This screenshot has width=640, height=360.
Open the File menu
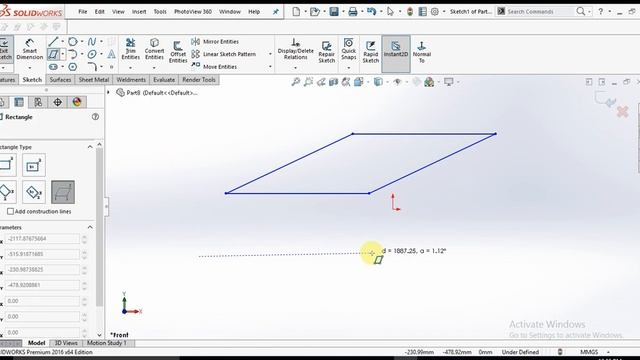[82, 12]
